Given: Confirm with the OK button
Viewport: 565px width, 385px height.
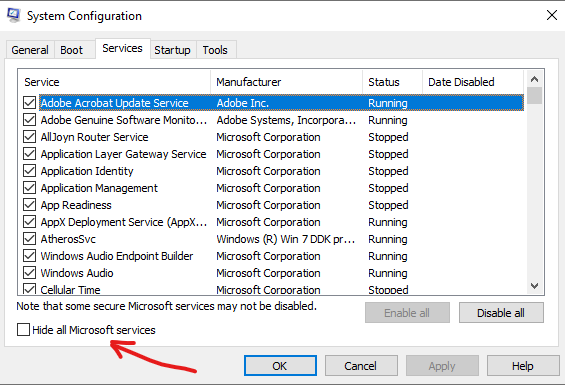Looking at the screenshot, I should 280,366.
